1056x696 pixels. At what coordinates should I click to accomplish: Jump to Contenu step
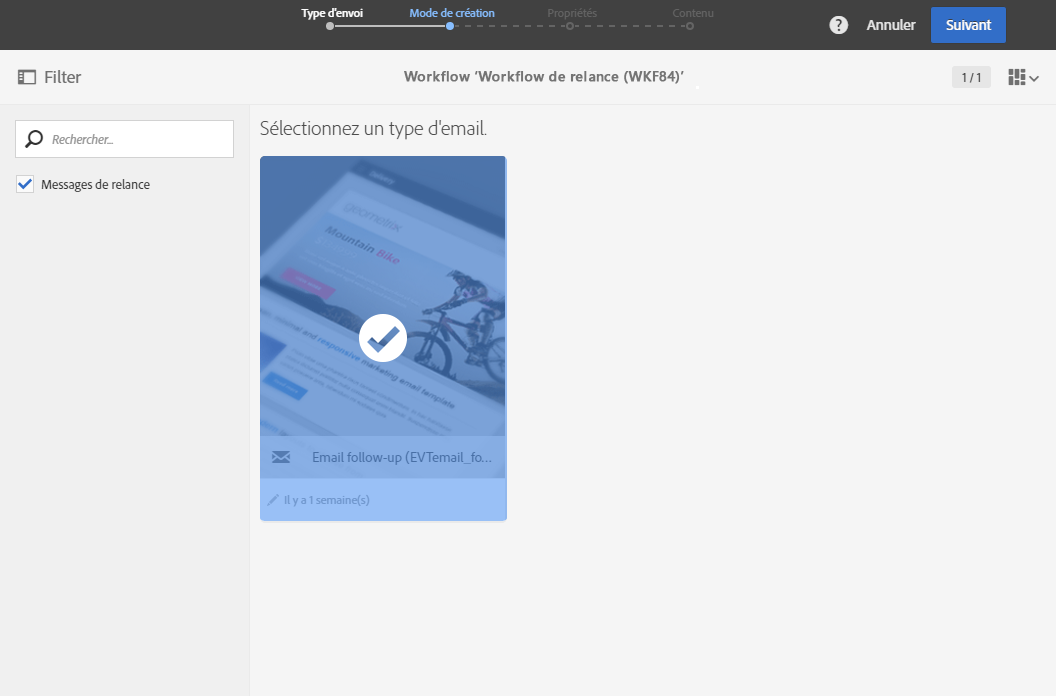click(x=693, y=13)
